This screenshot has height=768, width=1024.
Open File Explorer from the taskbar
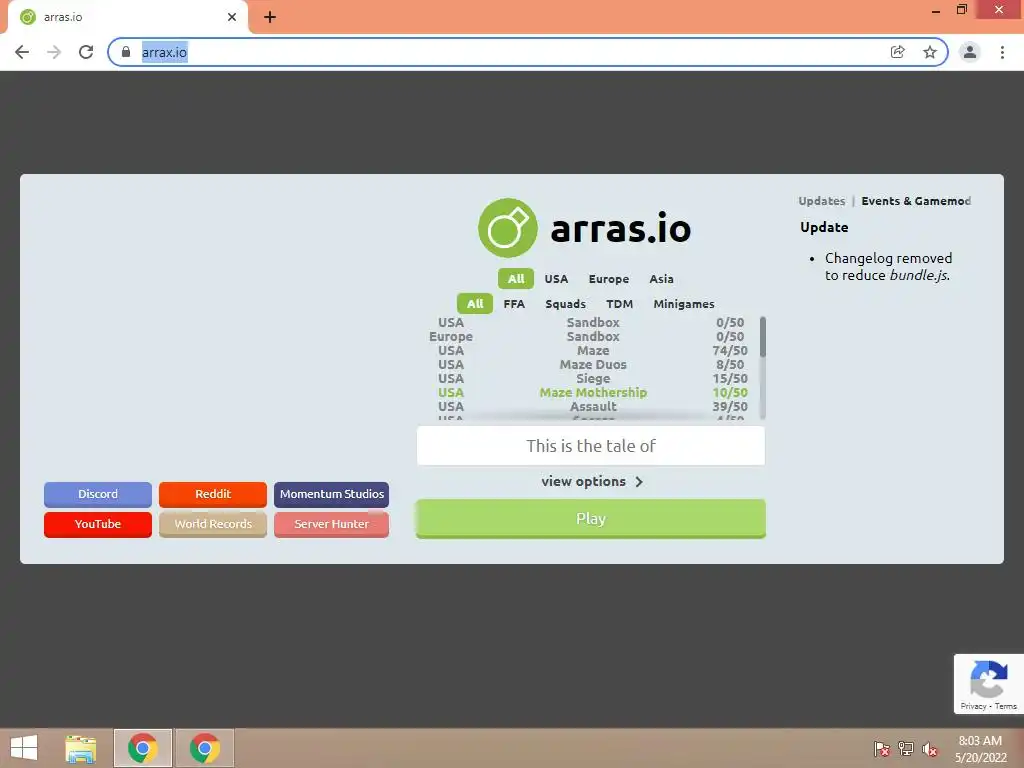[81, 748]
